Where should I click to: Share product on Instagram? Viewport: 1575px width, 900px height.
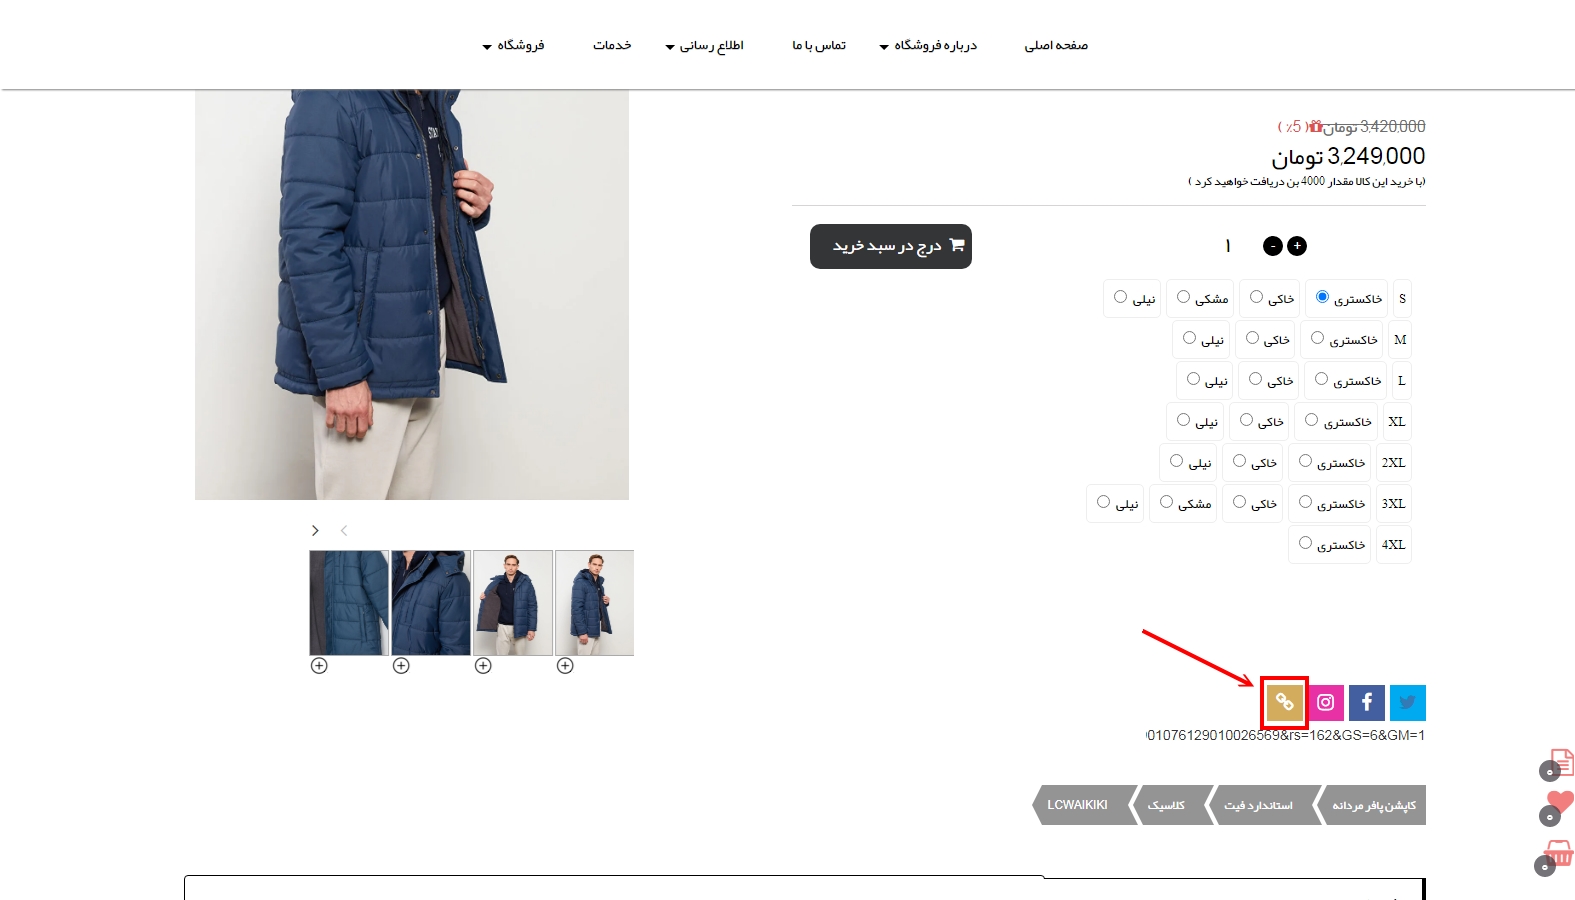pyautogui.click(x=1326, y=703)
